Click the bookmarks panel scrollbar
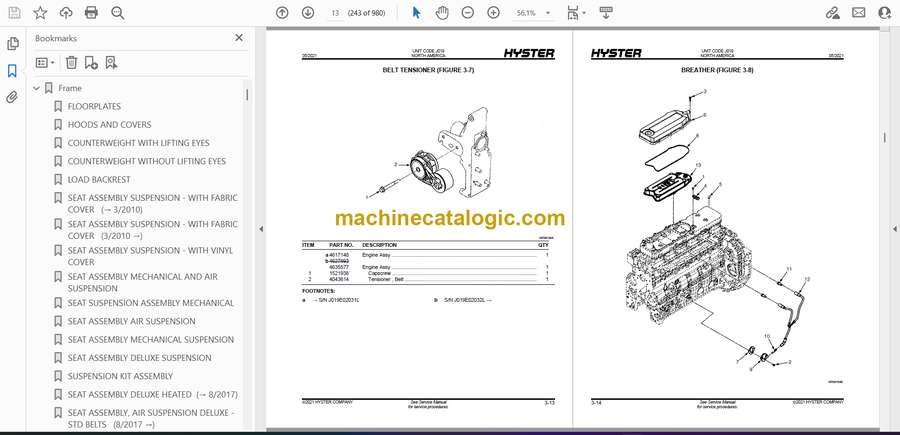The width and height of the screenshot is (900, 435). [x=247, y=95]
